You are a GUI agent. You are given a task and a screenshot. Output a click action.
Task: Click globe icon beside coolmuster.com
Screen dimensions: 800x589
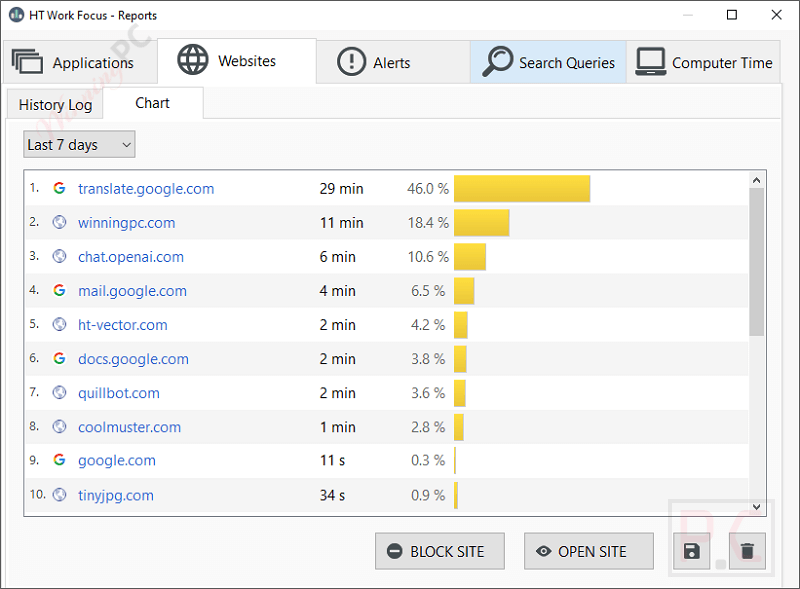click(x=59, y=426)
